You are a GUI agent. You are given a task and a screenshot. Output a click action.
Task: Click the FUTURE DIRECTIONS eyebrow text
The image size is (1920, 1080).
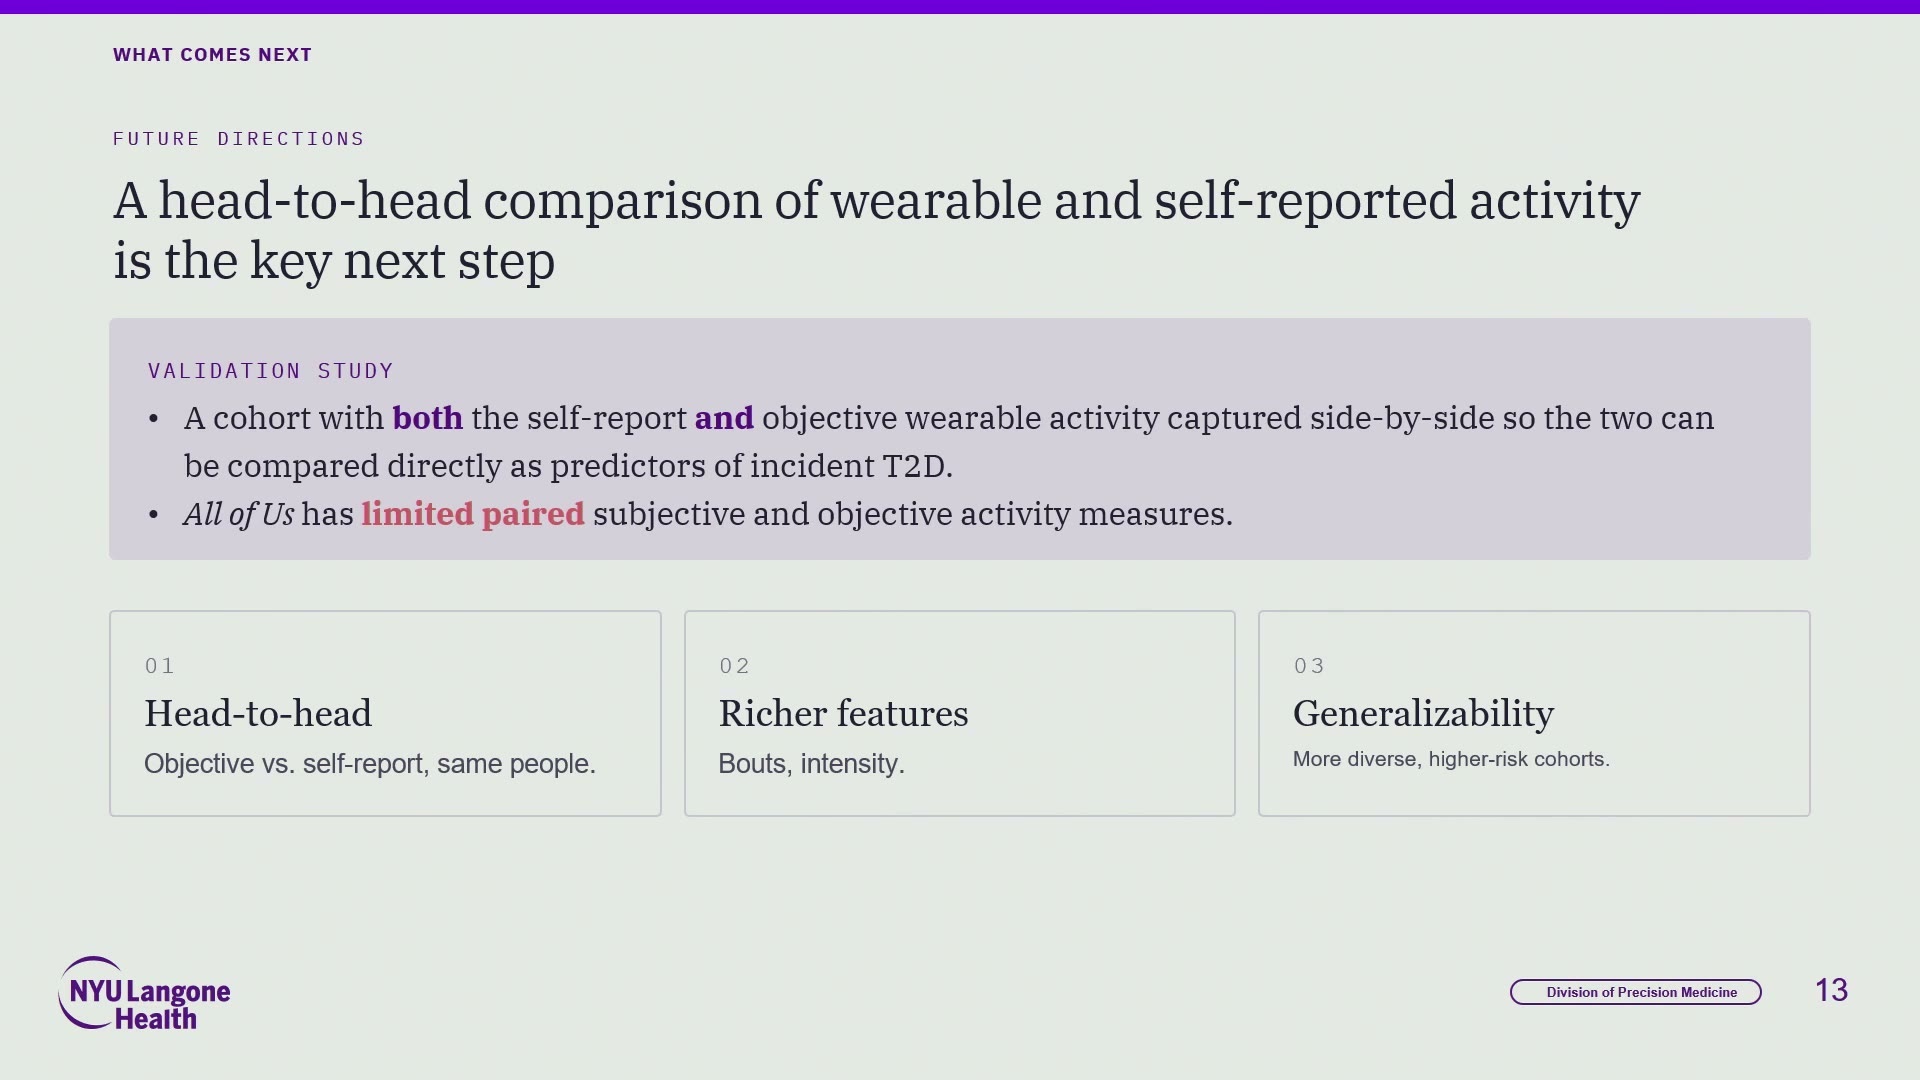[x=238, y=139]
